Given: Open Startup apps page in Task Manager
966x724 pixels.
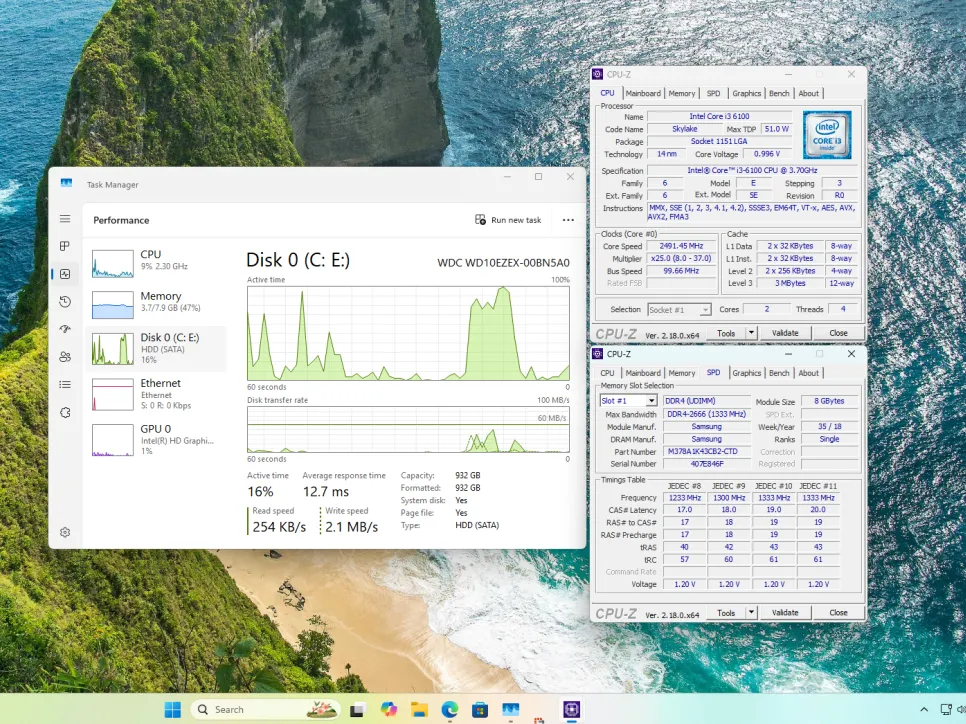Looking at the screenshot, I should [65, 329].
